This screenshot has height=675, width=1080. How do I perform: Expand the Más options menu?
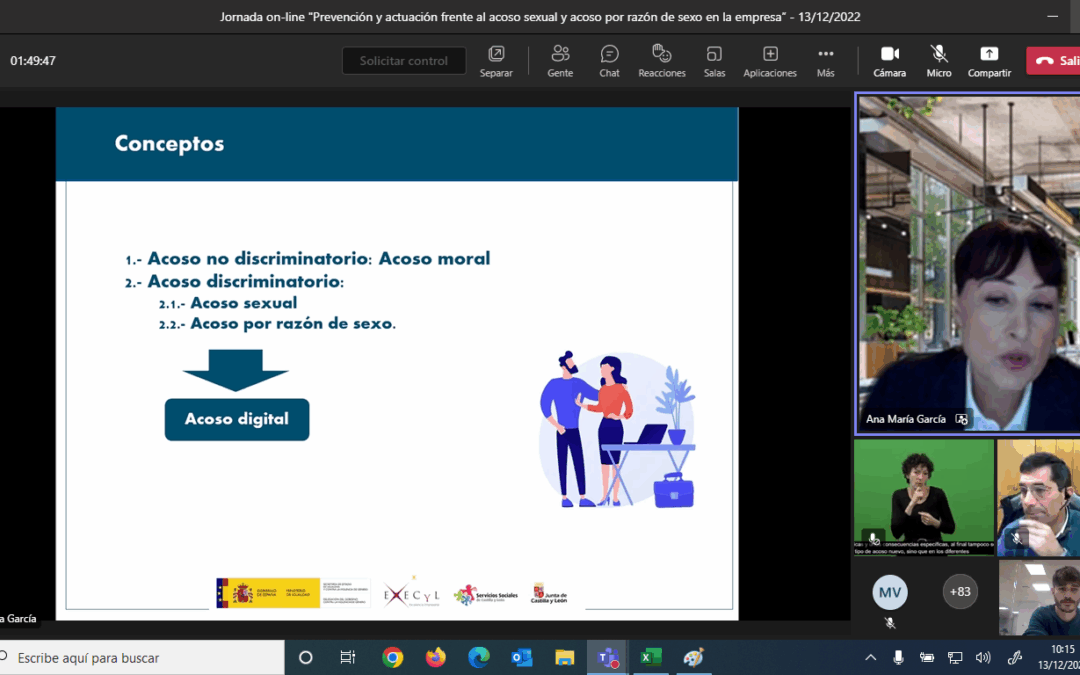click(825, 61)
